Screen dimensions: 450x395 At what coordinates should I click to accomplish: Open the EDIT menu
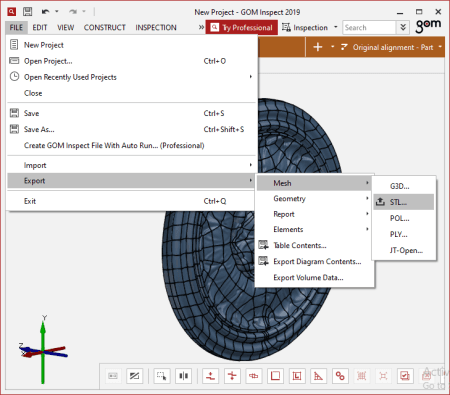click(x=40, y=28)
